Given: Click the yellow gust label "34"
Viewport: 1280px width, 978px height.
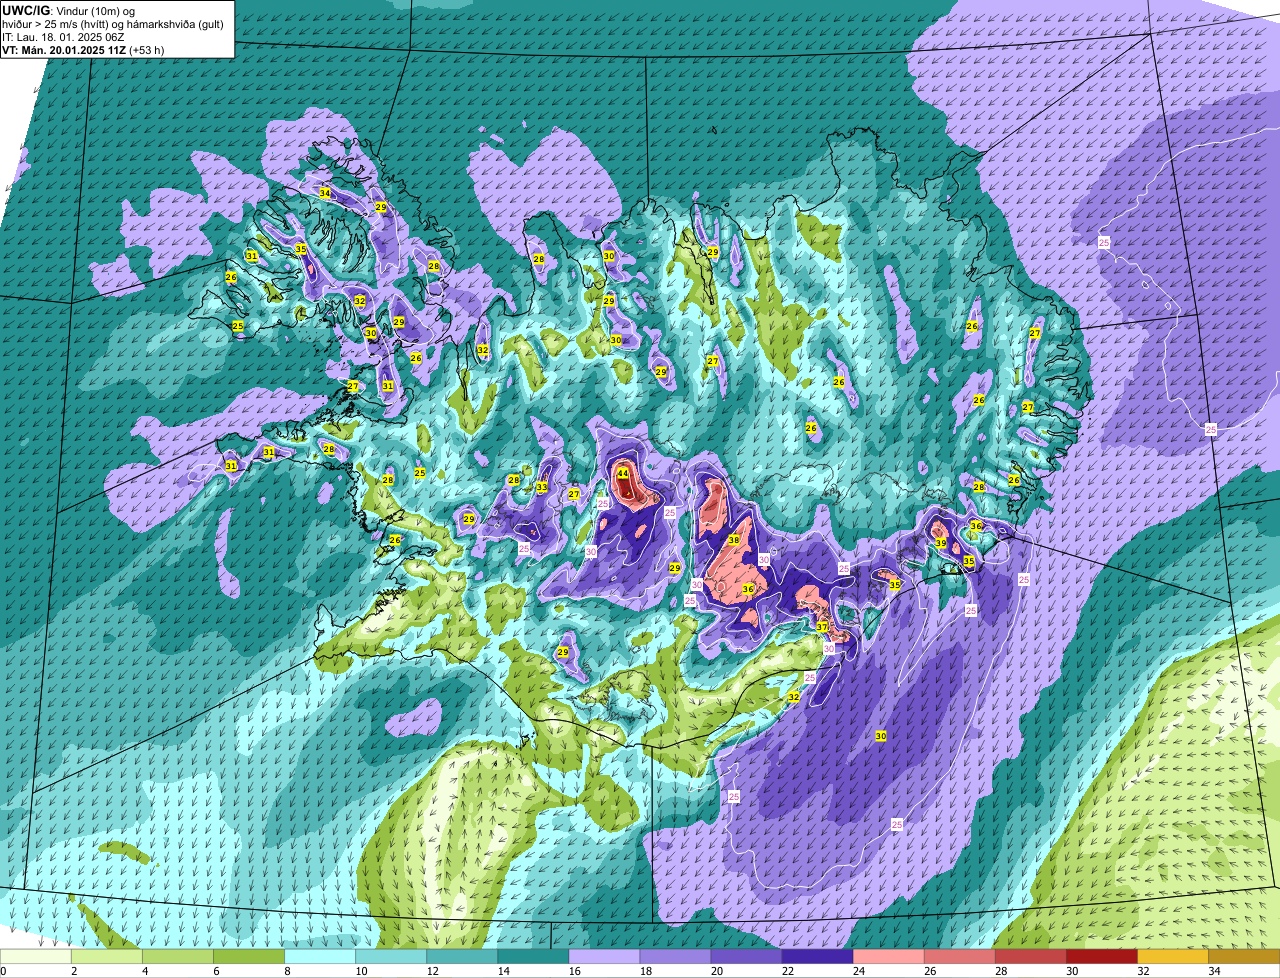Looking at the screenshot, I should 324,193.
